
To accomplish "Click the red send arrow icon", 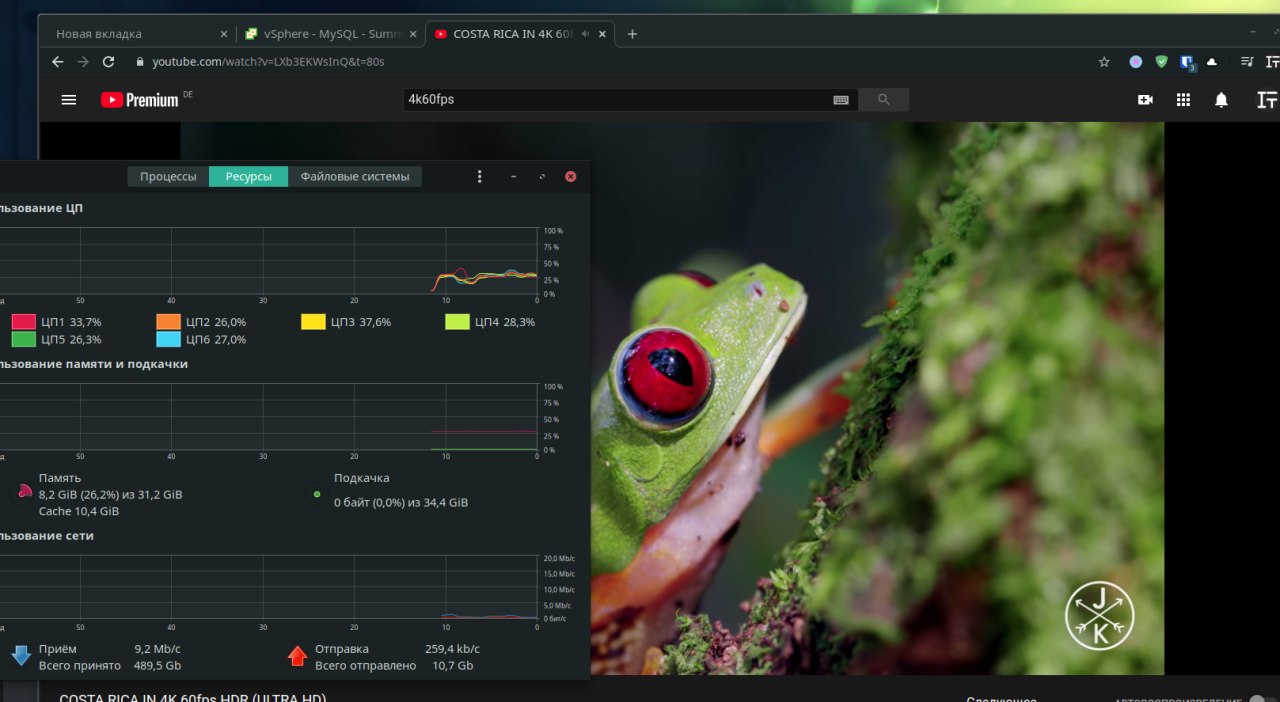I will coord(297,656).
